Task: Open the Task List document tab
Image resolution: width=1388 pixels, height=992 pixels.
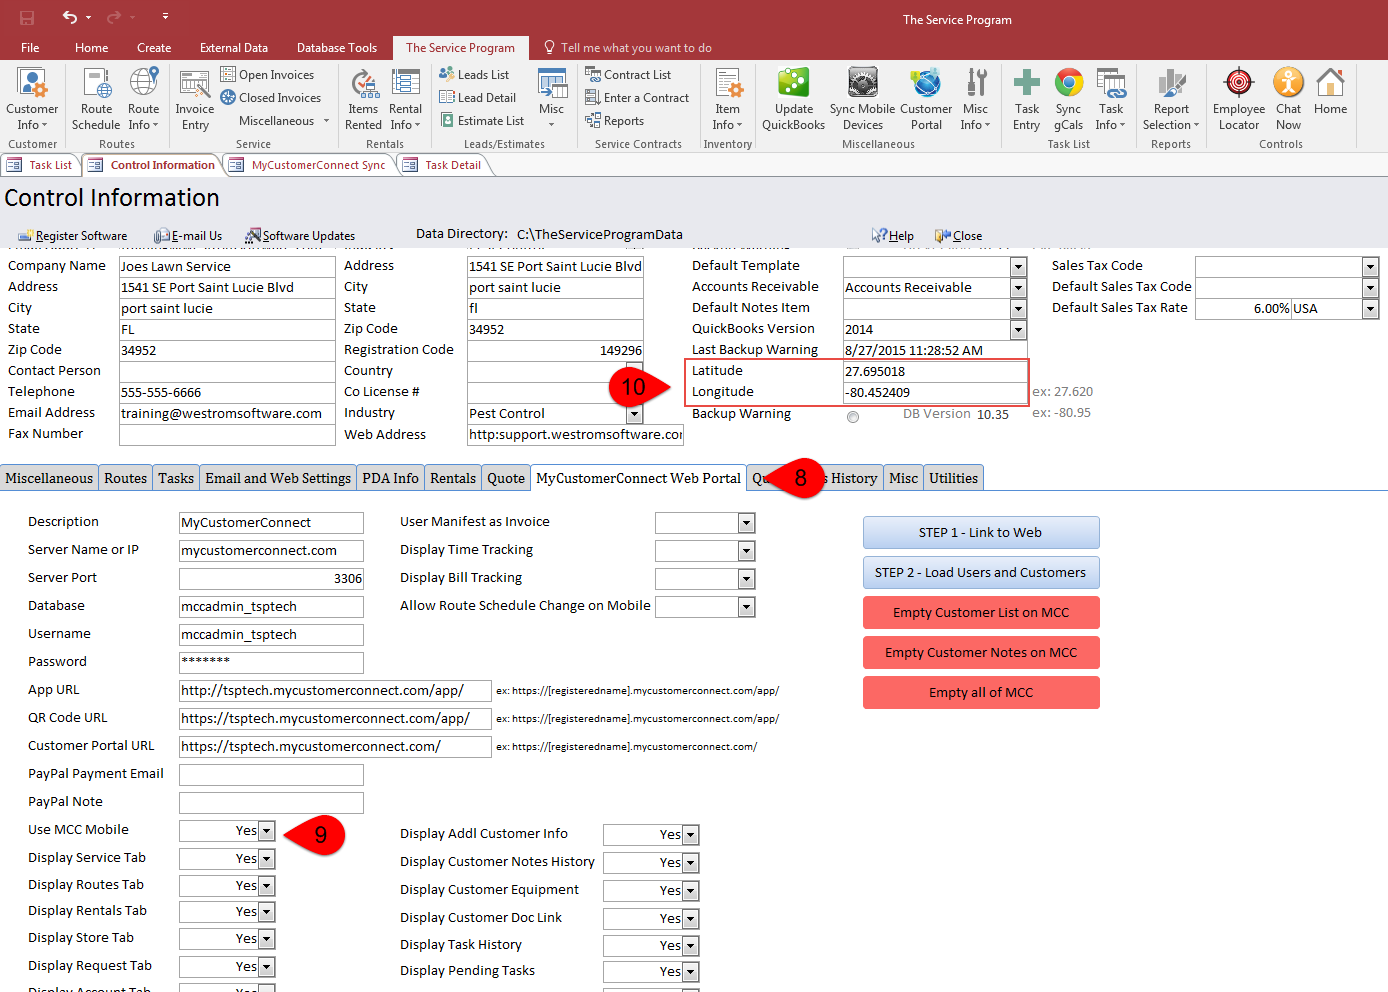Action: click(41, 165)
